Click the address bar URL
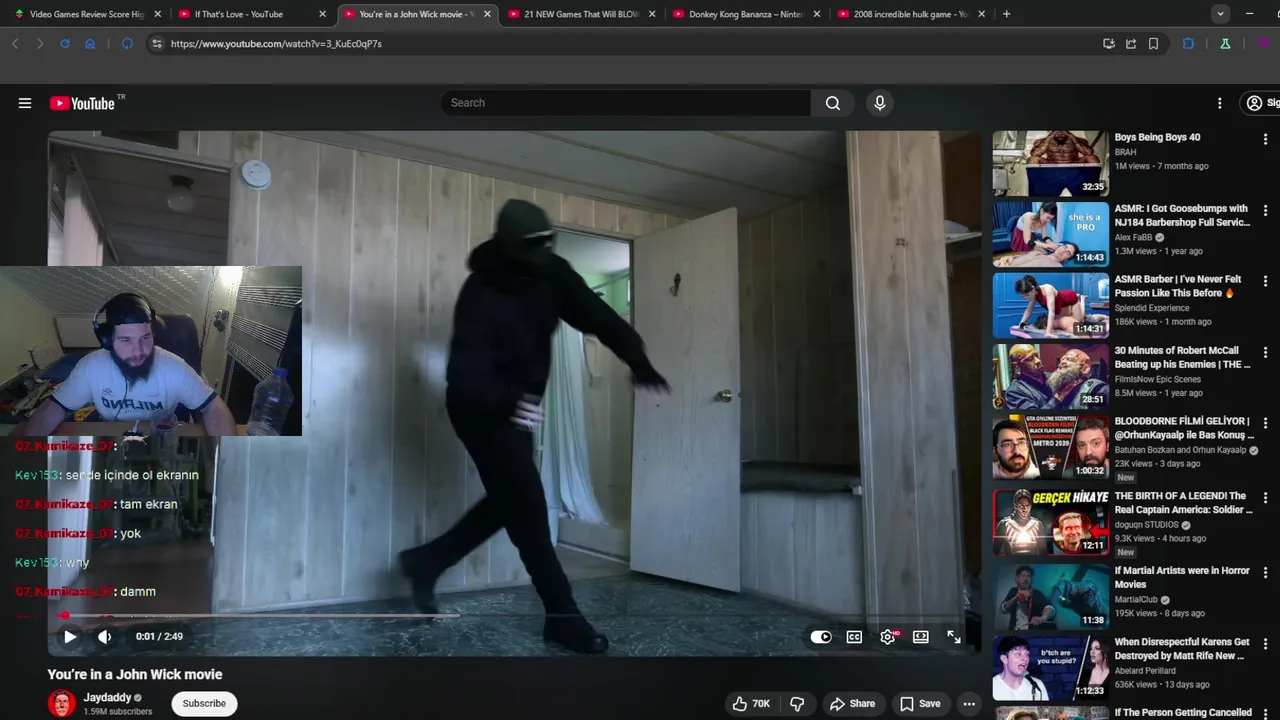Screen dimensions: 1280x720 (276, 44)
